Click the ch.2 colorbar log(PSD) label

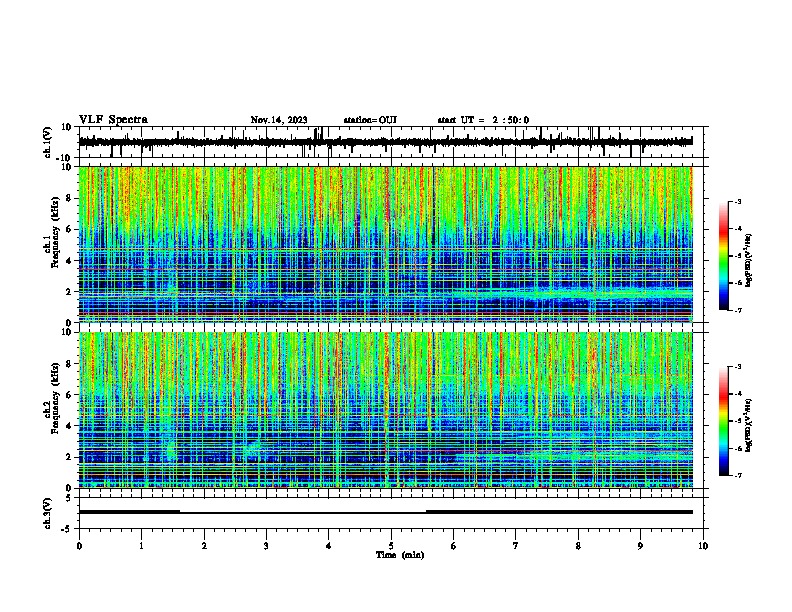pyautogui.click(x=749, y=426)
